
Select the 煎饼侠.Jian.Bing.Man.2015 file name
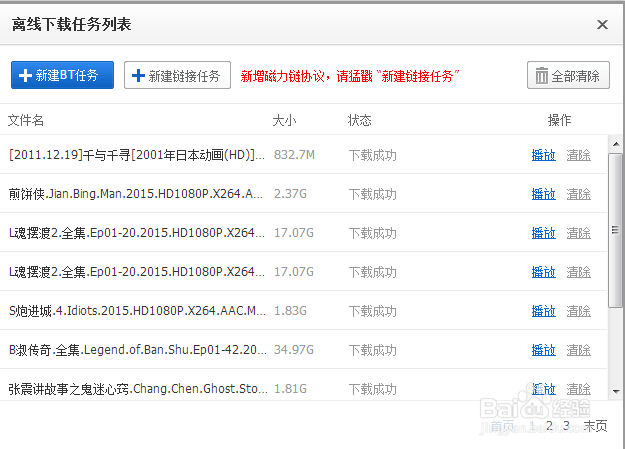pos(136,194)
